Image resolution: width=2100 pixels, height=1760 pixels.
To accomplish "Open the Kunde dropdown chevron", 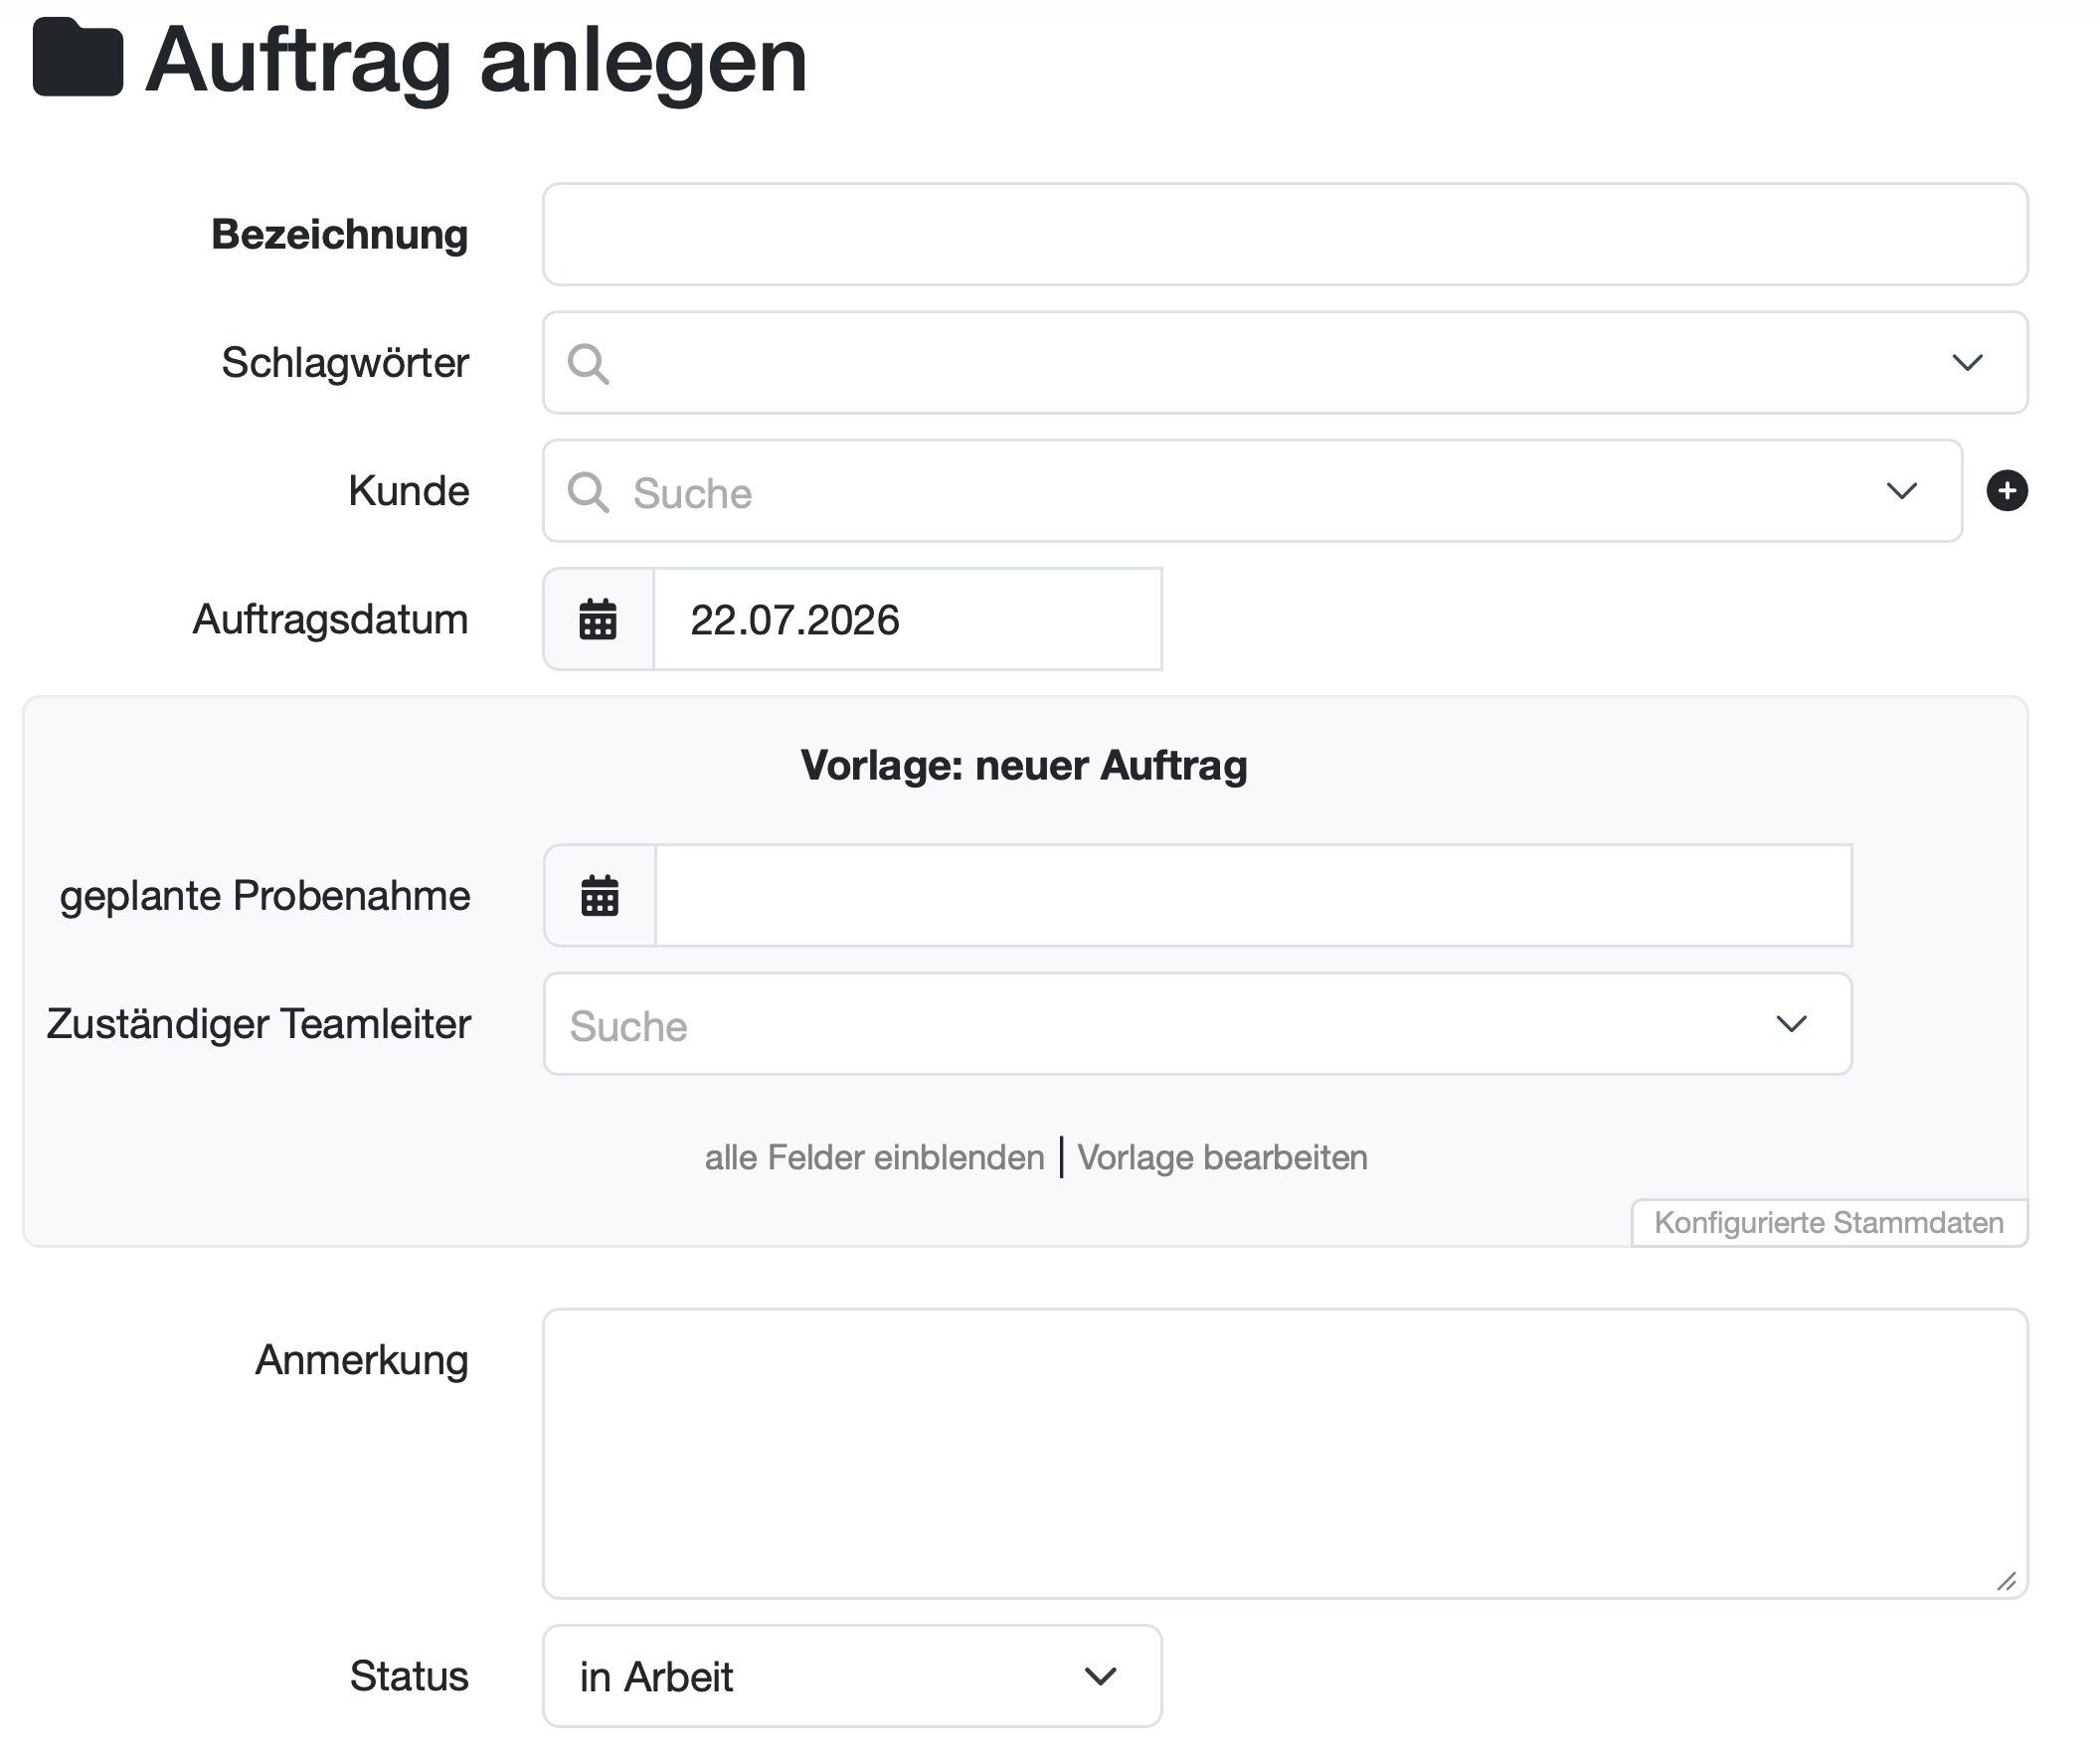I will (x=1901, y=491).
